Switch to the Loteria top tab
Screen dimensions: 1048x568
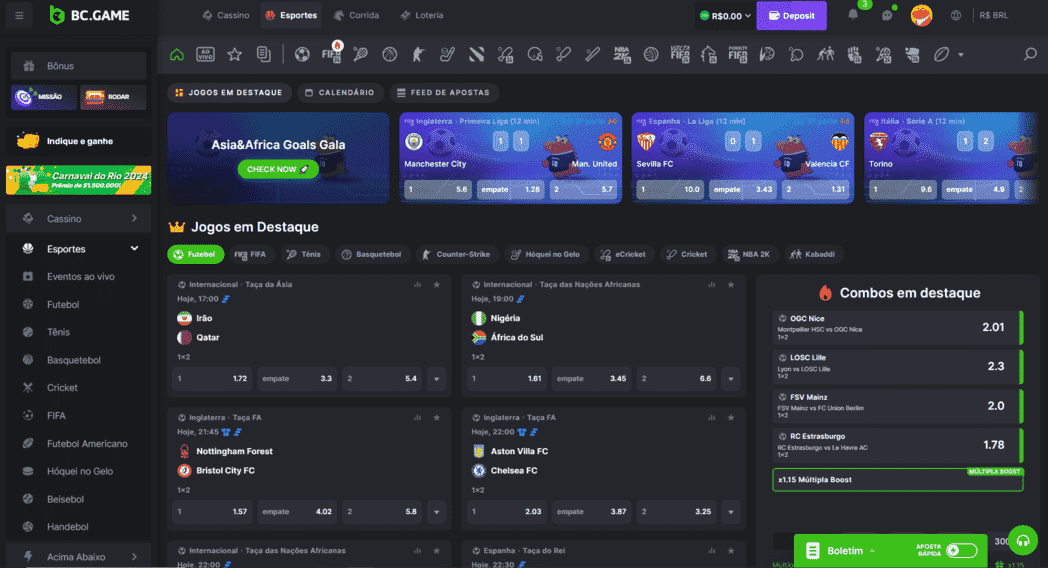(422, 15)
